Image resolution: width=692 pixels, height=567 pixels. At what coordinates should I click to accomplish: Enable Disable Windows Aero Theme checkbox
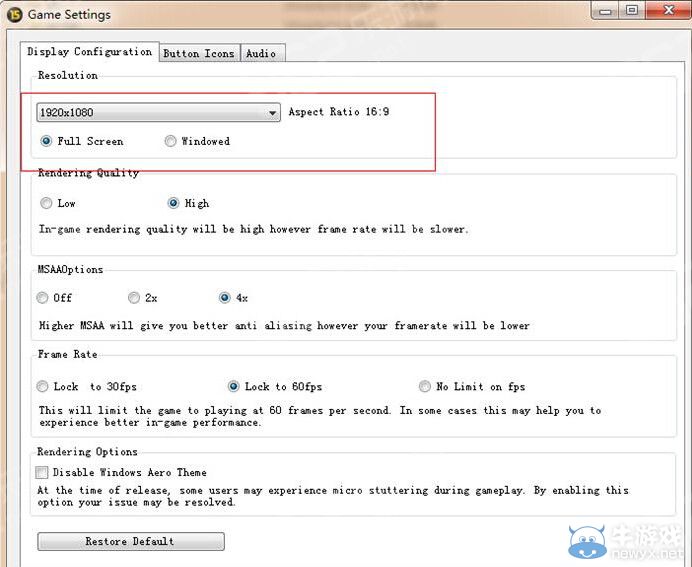(x=42, y=473)
